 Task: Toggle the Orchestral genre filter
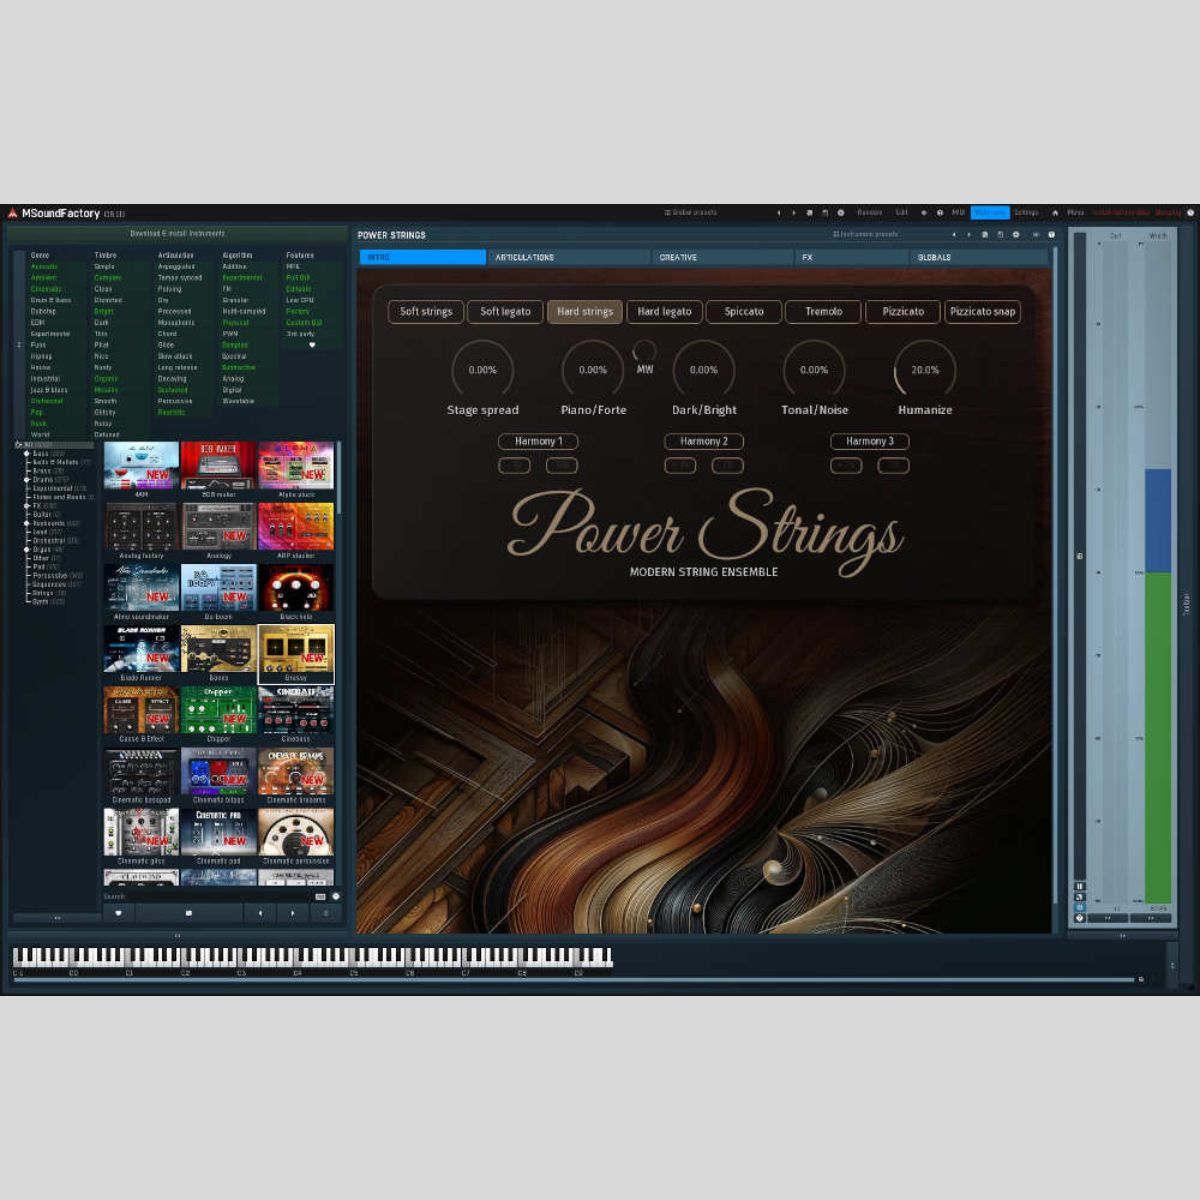[x=47, y=401]
